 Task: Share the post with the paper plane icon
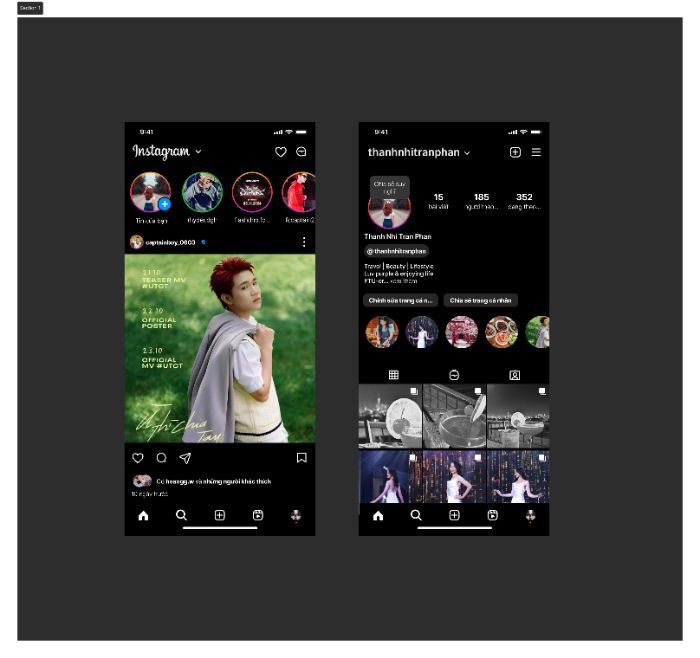click(x=185, y=458)
